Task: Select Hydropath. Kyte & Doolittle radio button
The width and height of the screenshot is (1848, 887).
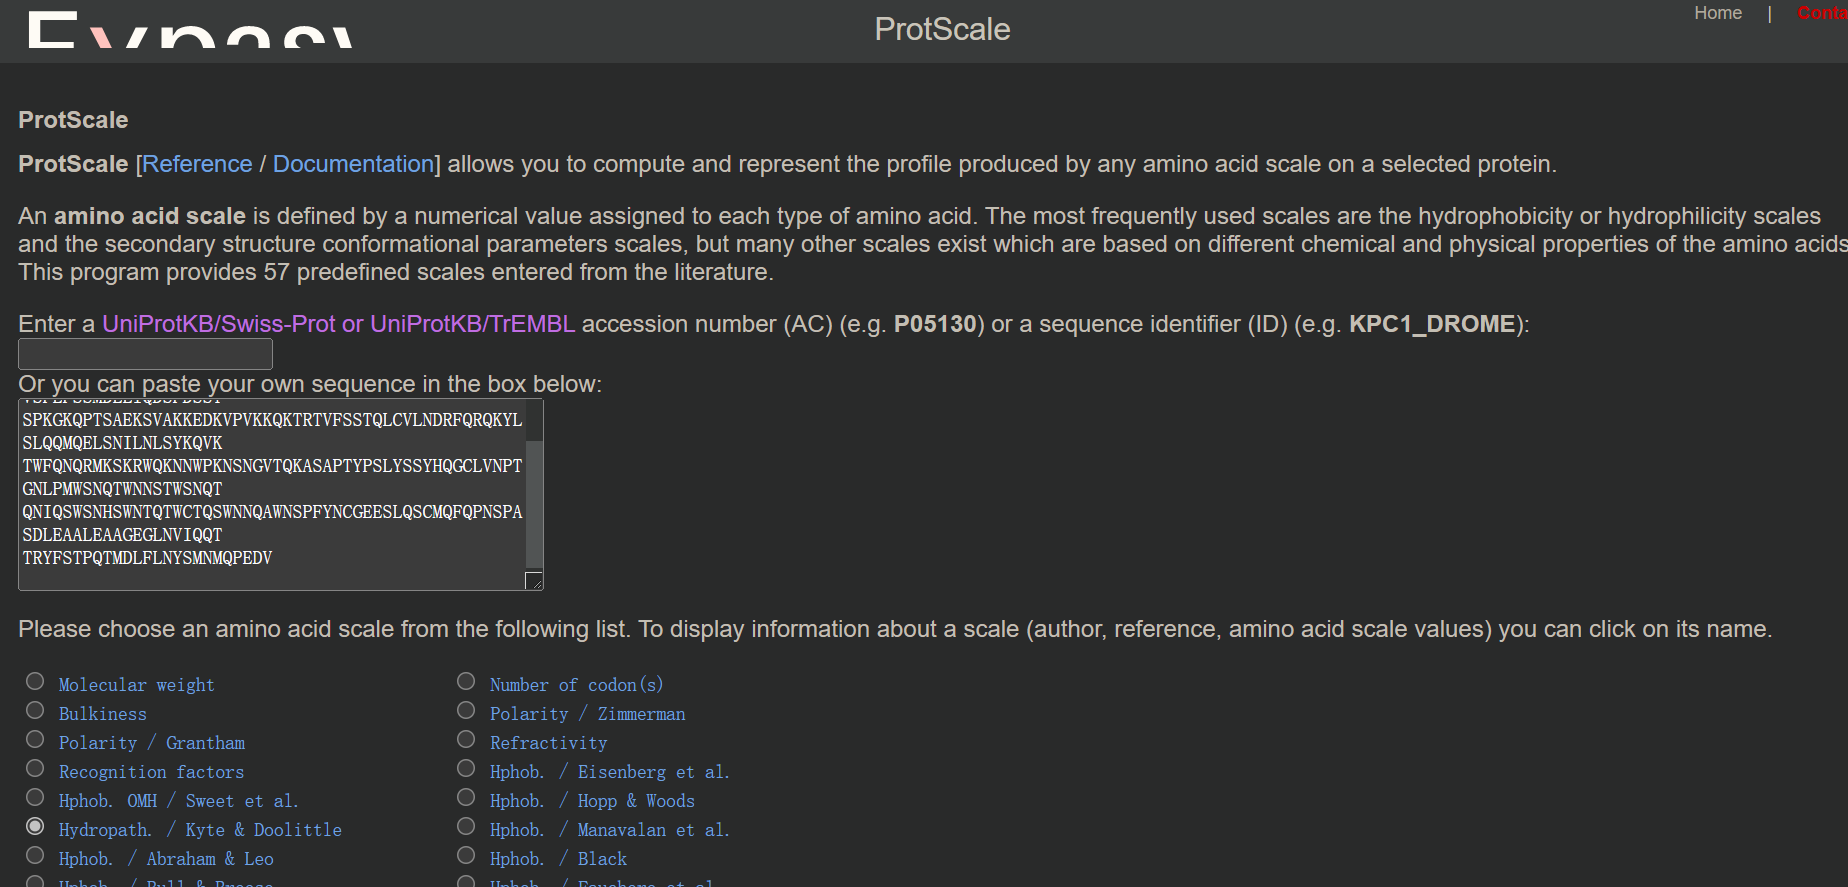Action: pos(35,826)
